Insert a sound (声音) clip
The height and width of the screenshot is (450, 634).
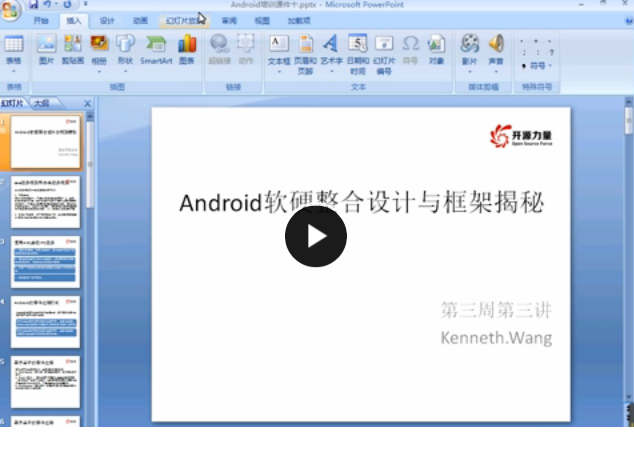point(496,49)
